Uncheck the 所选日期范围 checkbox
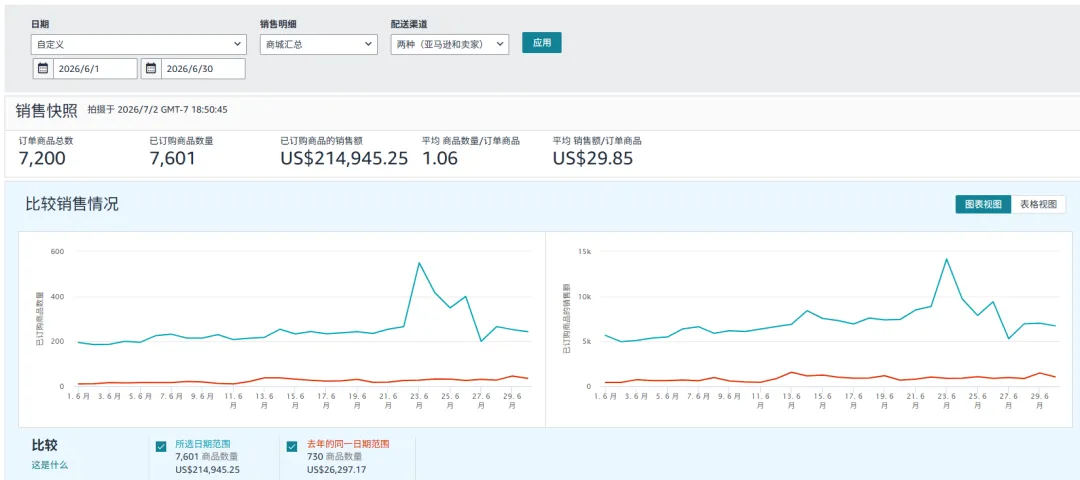The width and height of the screenshot is (1080, 480). tap(161, 447)
